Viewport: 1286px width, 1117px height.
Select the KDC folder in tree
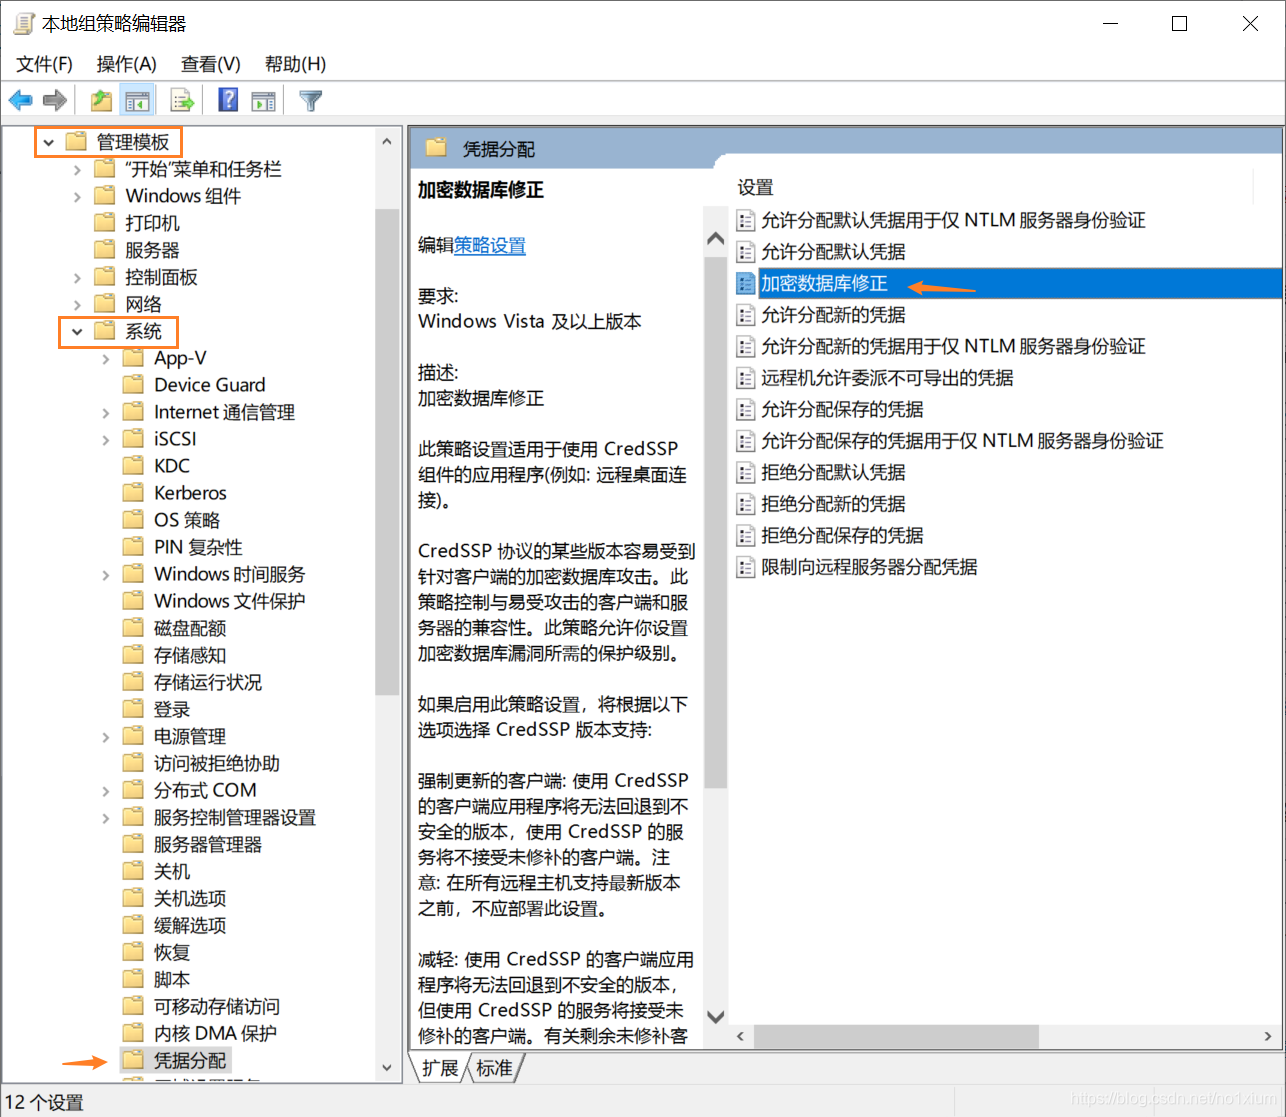pyautogui.click(x=172, y=466)
